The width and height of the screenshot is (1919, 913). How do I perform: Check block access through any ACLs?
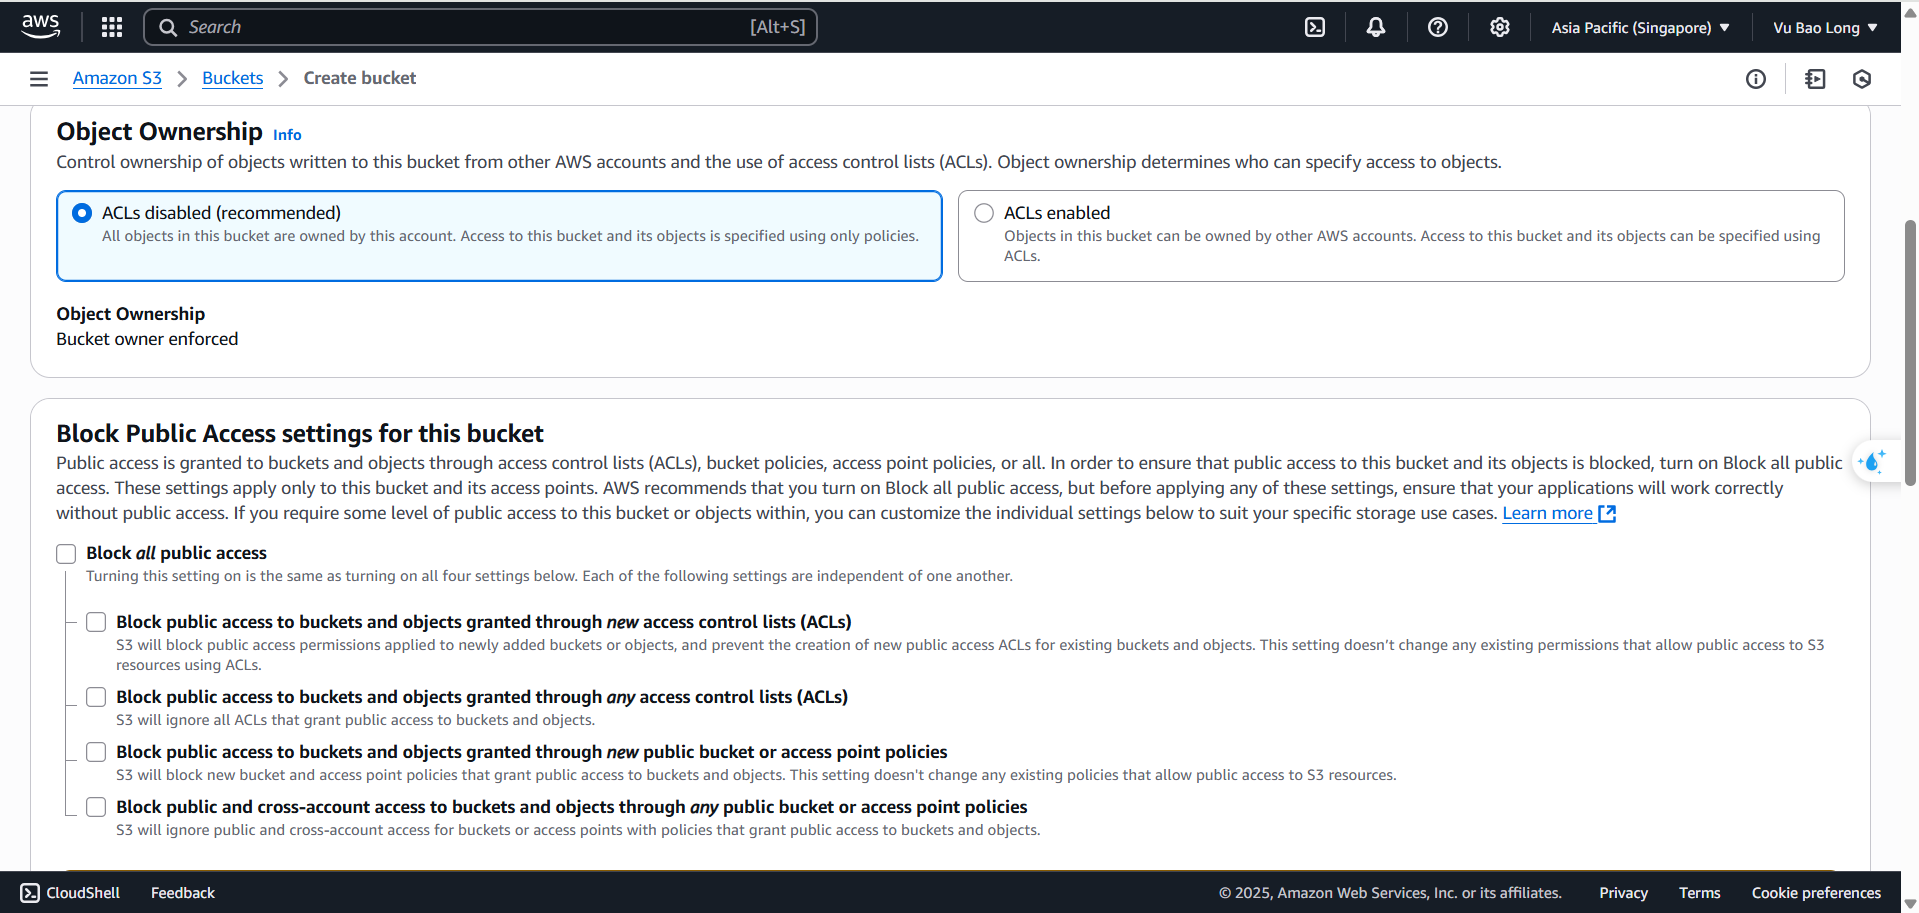pos(96,697)
